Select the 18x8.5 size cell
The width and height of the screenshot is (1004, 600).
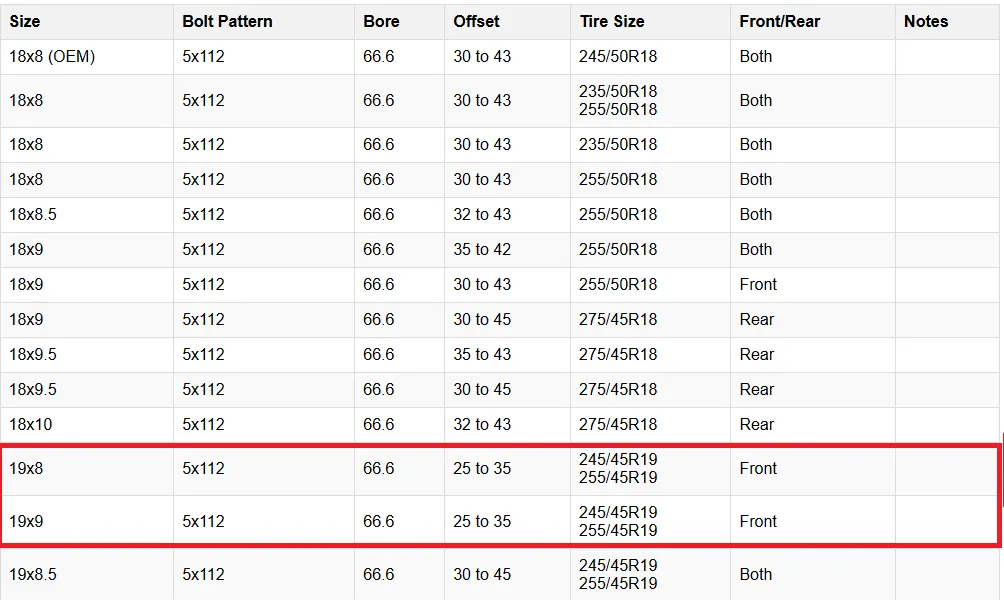click(33, 215)
